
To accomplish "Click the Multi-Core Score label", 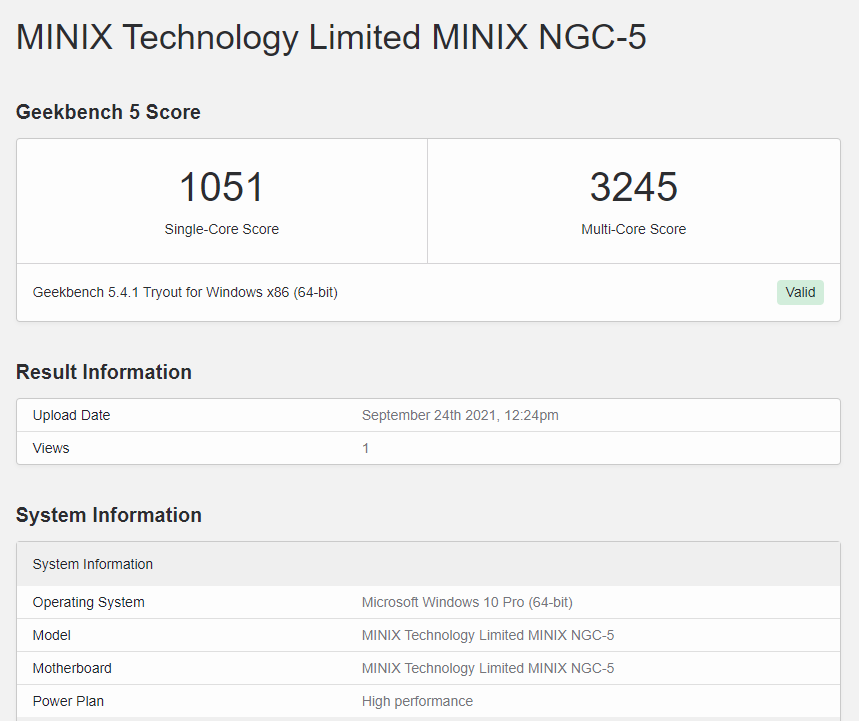I will (634, 229).
